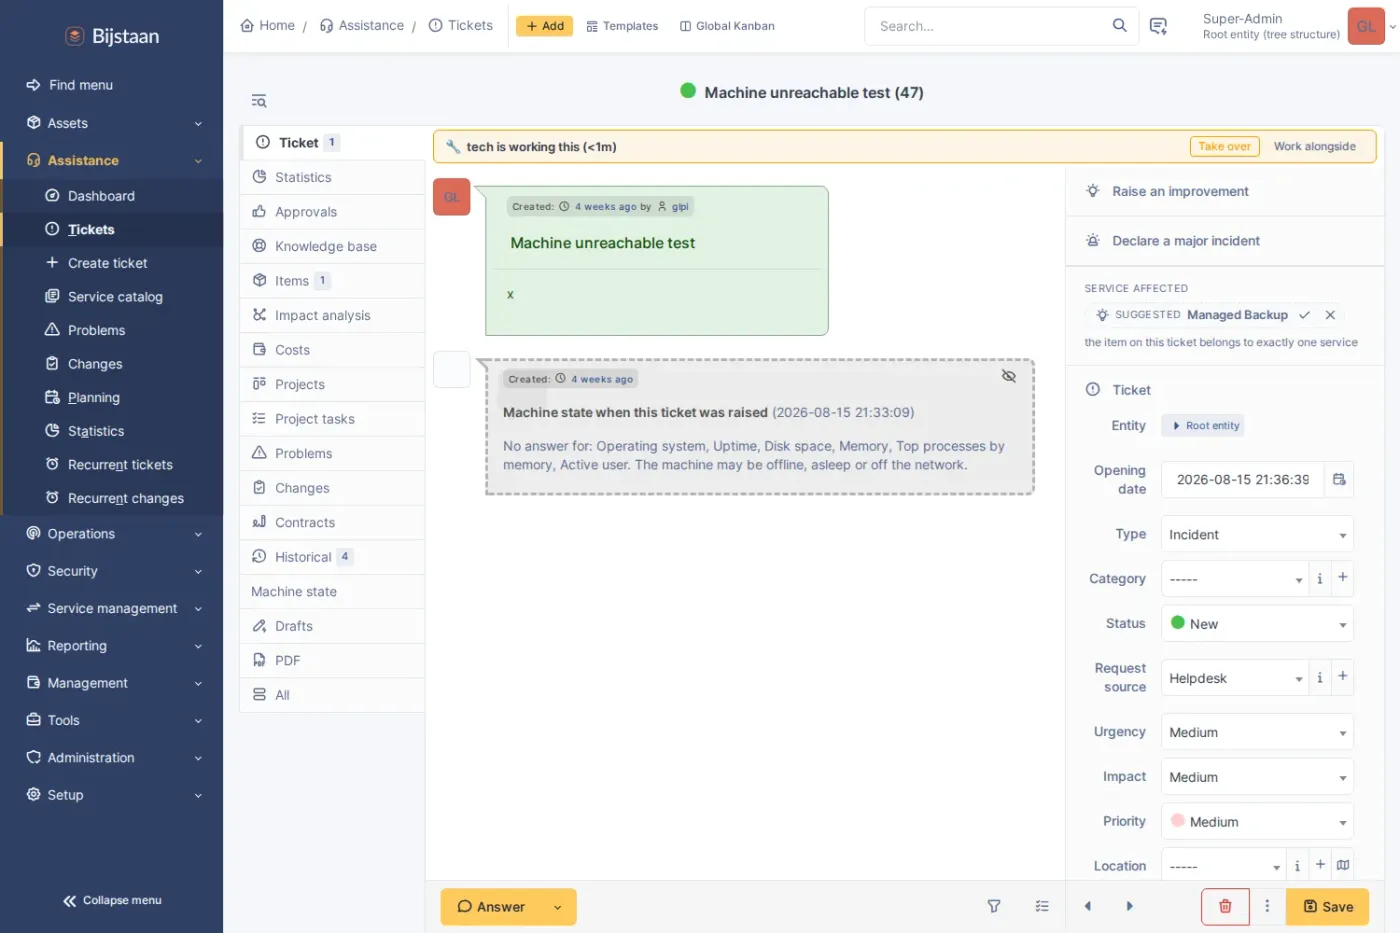Click the info icon next to Category
The height and width of the screenshot is (933, 1400).
1319,579
